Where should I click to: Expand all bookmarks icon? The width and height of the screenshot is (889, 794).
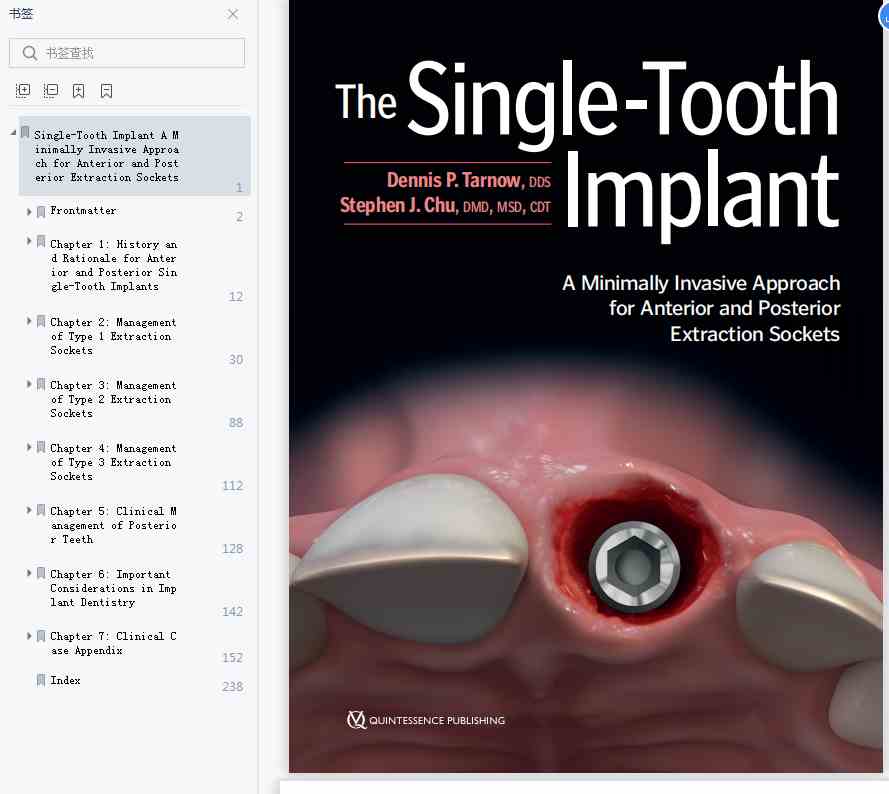pyautogui.click(x=23, y=91)
